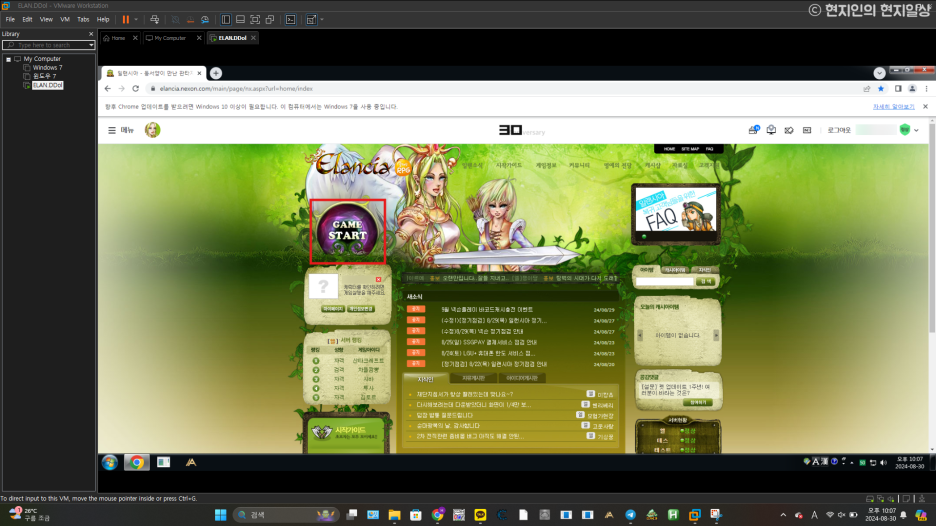Toggle the console view icon
Image resolution: width=936 pixels, height=526 pixels.
(x=291, y=20)
